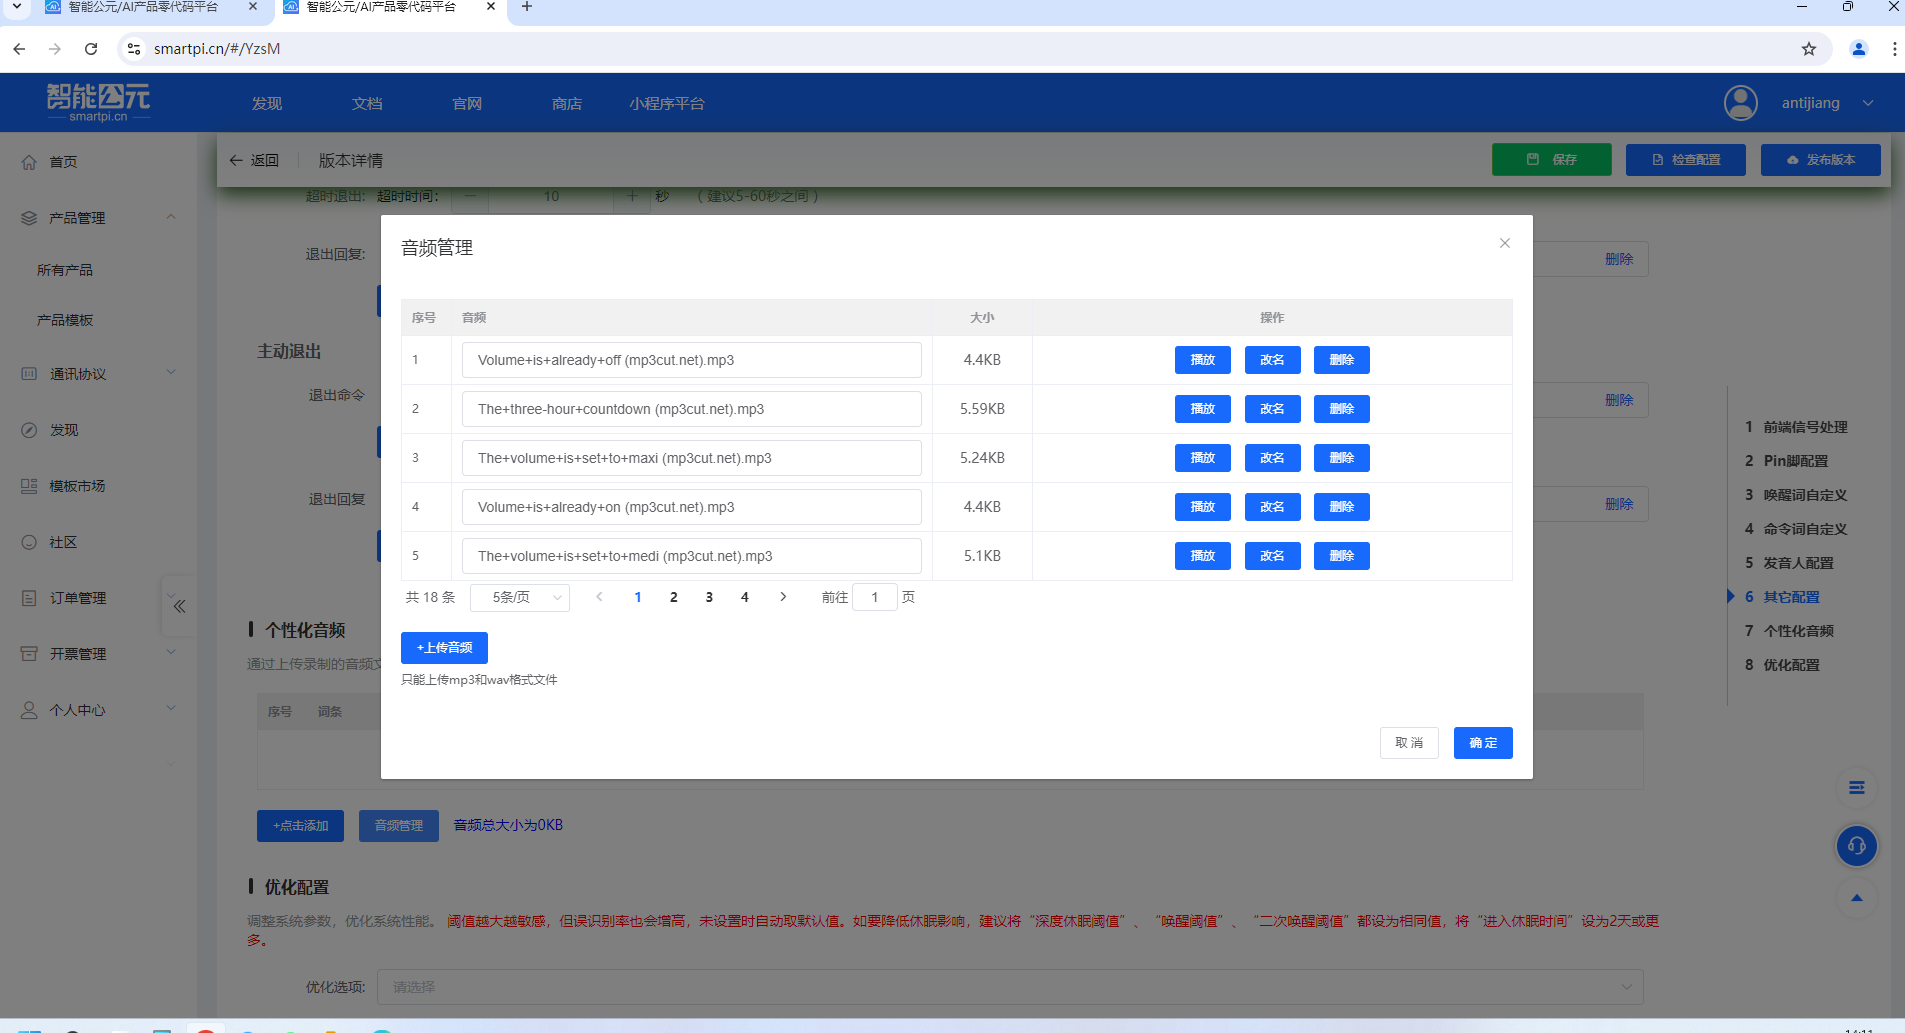Viewport: 1905px width, 1033px height.
Task: Go to next page arrow in pagination
Action: [x=783, y=597]
